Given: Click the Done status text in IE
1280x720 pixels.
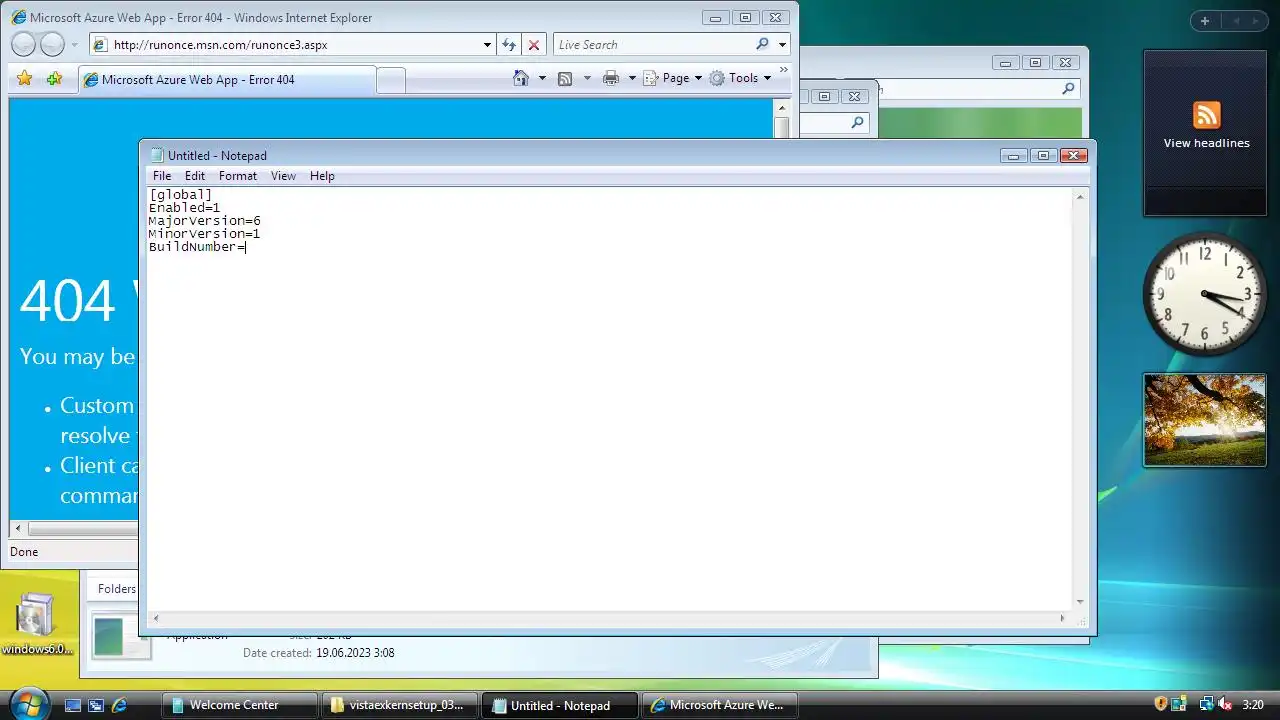Looking at the screenshot, I should [x=24, y=552].
